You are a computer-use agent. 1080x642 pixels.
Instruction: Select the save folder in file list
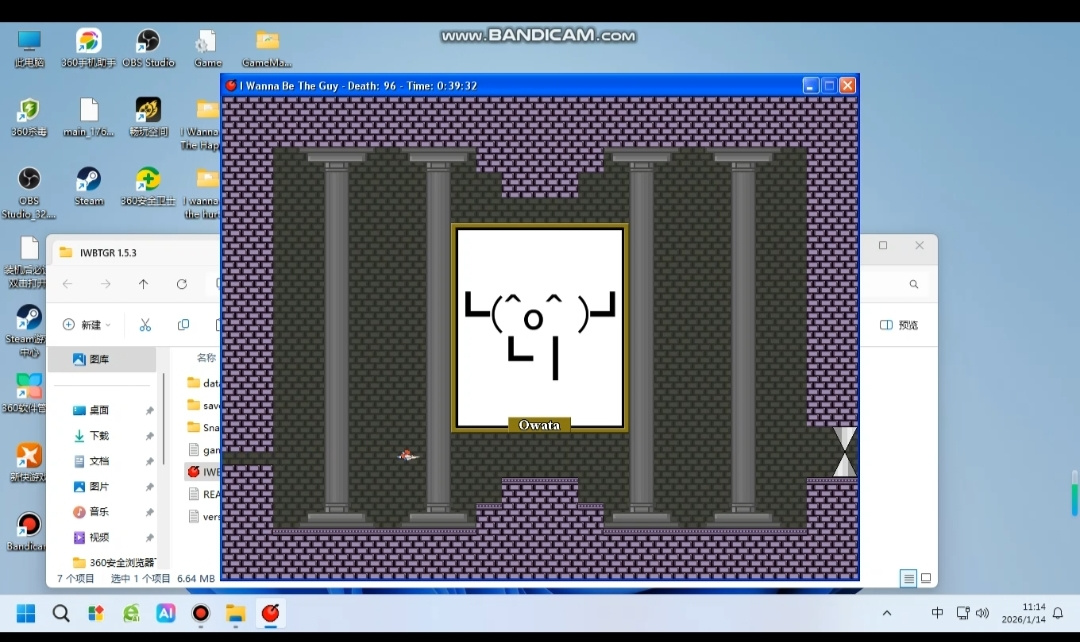click(203, 405)
